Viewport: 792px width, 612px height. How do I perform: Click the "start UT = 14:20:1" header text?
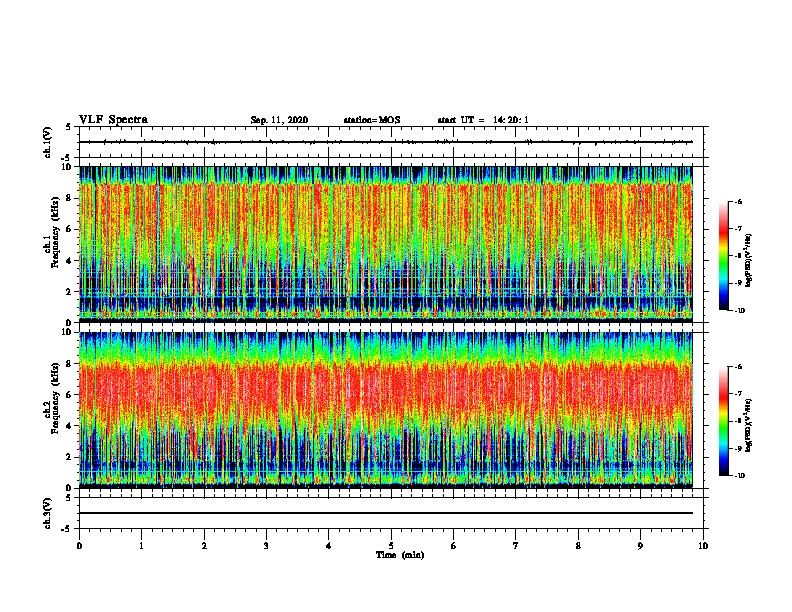tap(483, 120)
